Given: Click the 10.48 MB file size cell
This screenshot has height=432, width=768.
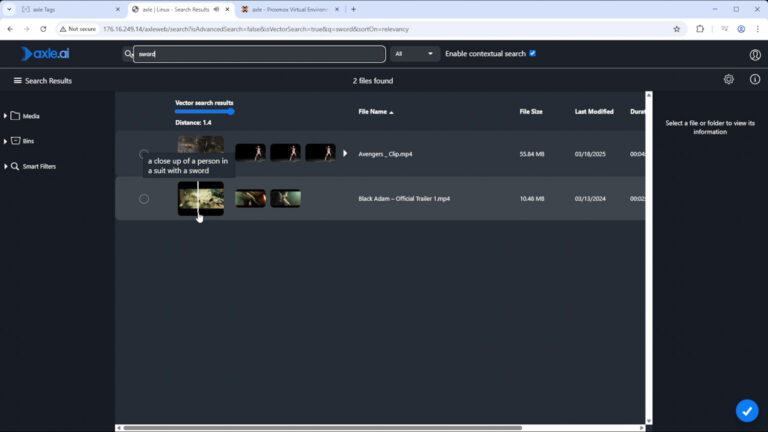Looking at the screenshot, I should [x=531, y=199].
